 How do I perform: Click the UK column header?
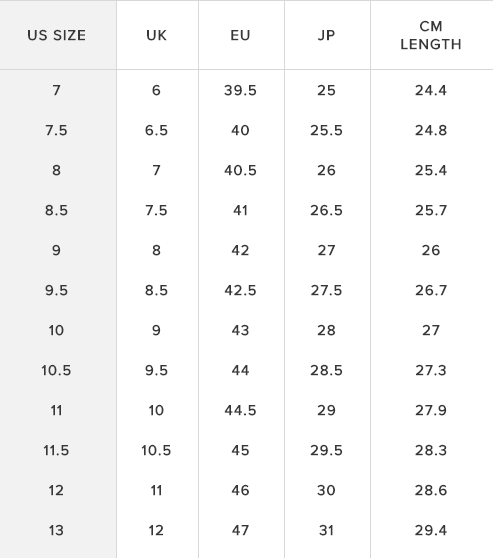coord(156,35)
